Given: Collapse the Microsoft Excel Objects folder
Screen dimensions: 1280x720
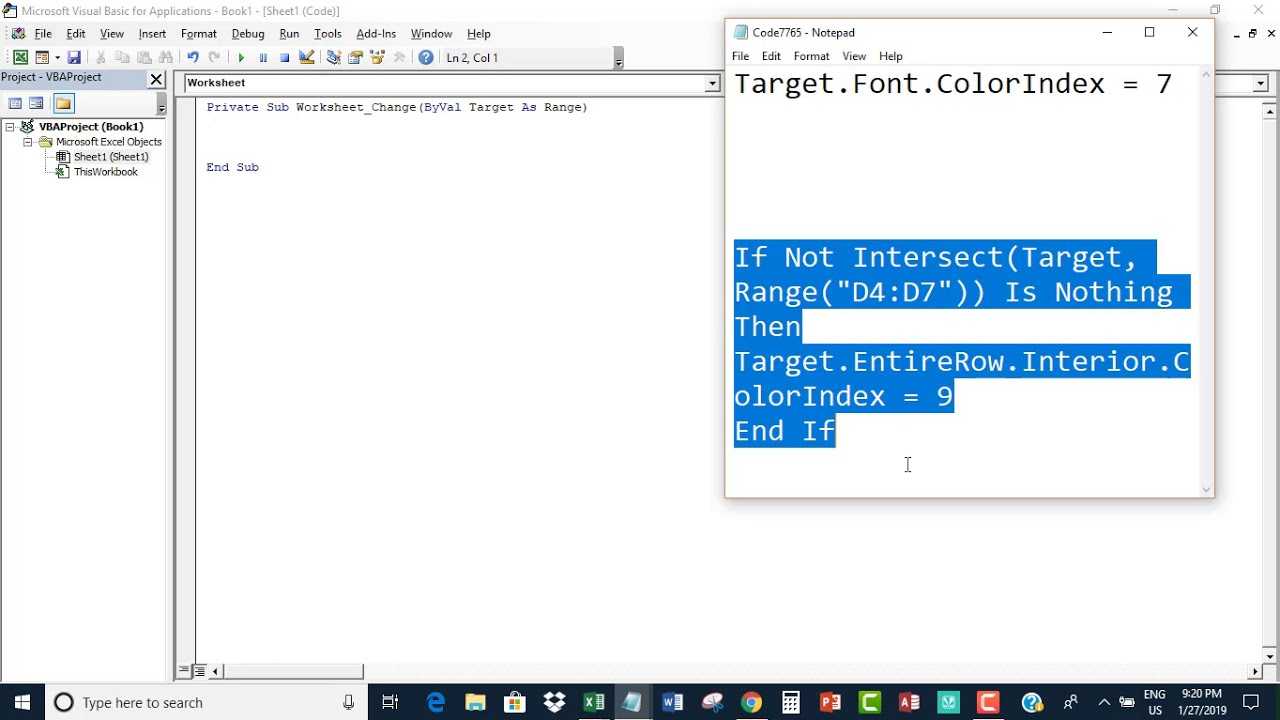Looking at the screenshot, I should [29, 142].
